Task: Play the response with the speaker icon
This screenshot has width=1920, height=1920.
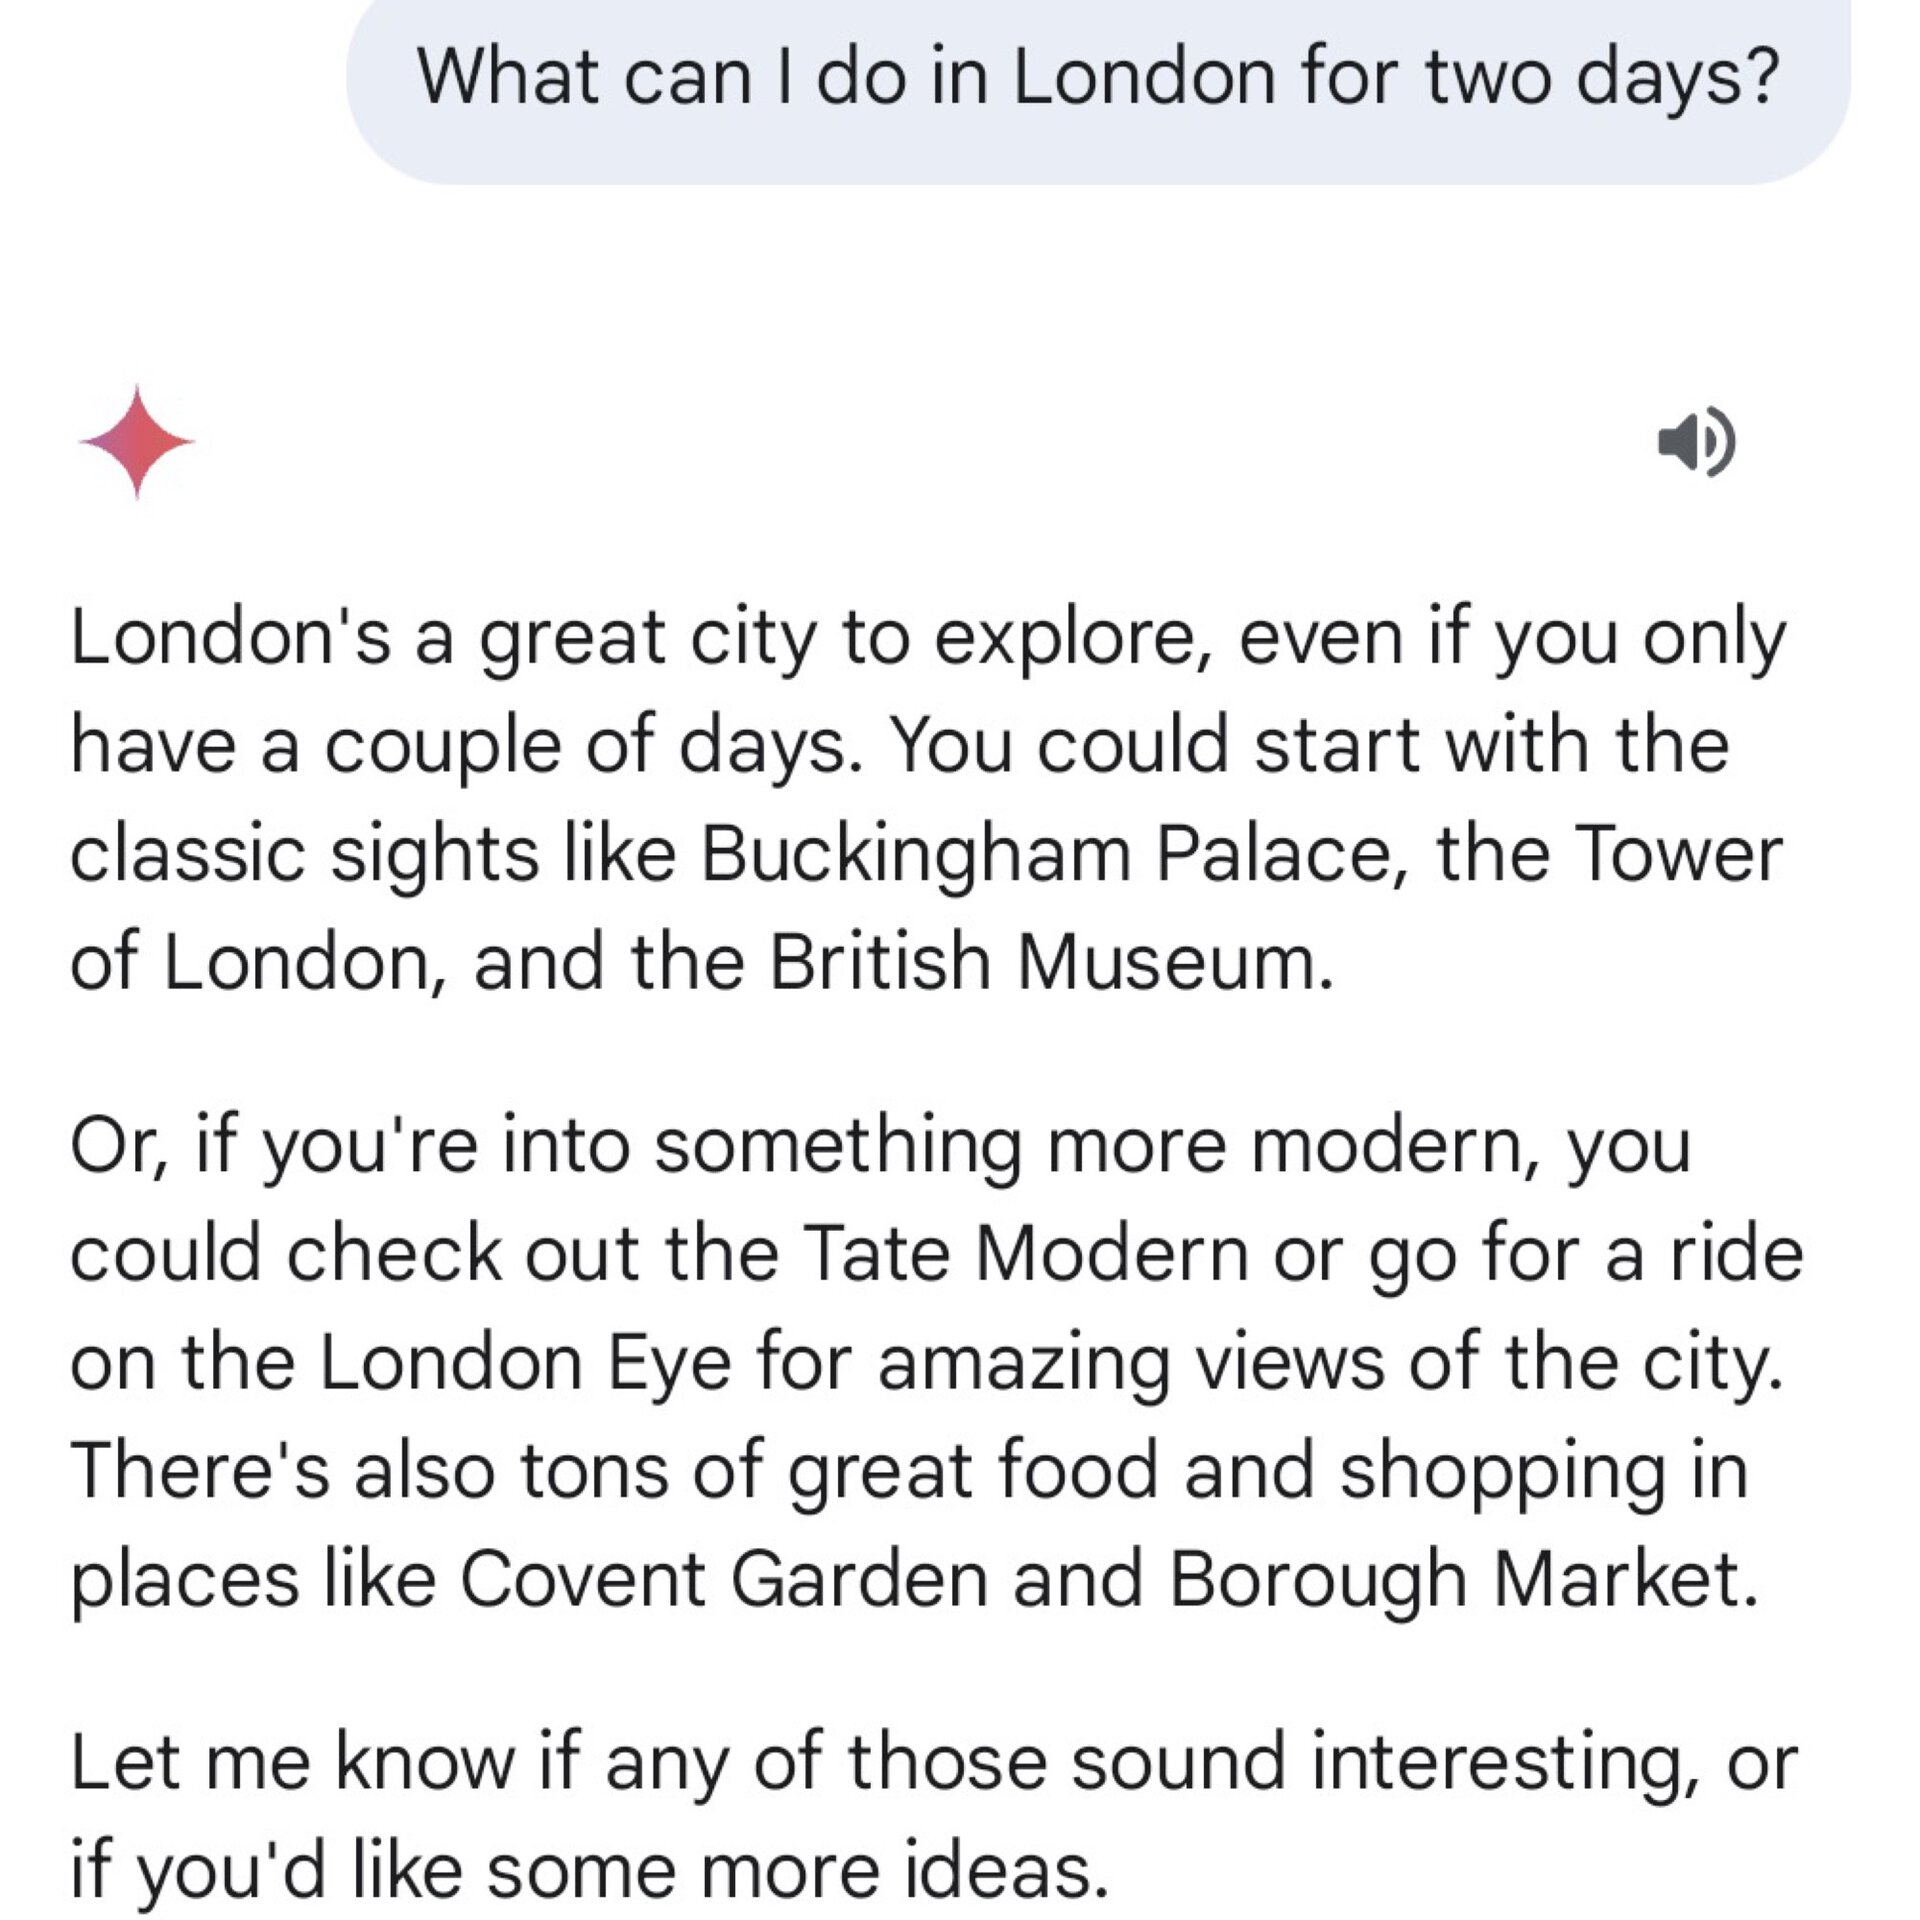Action: tap(1696, 441)
